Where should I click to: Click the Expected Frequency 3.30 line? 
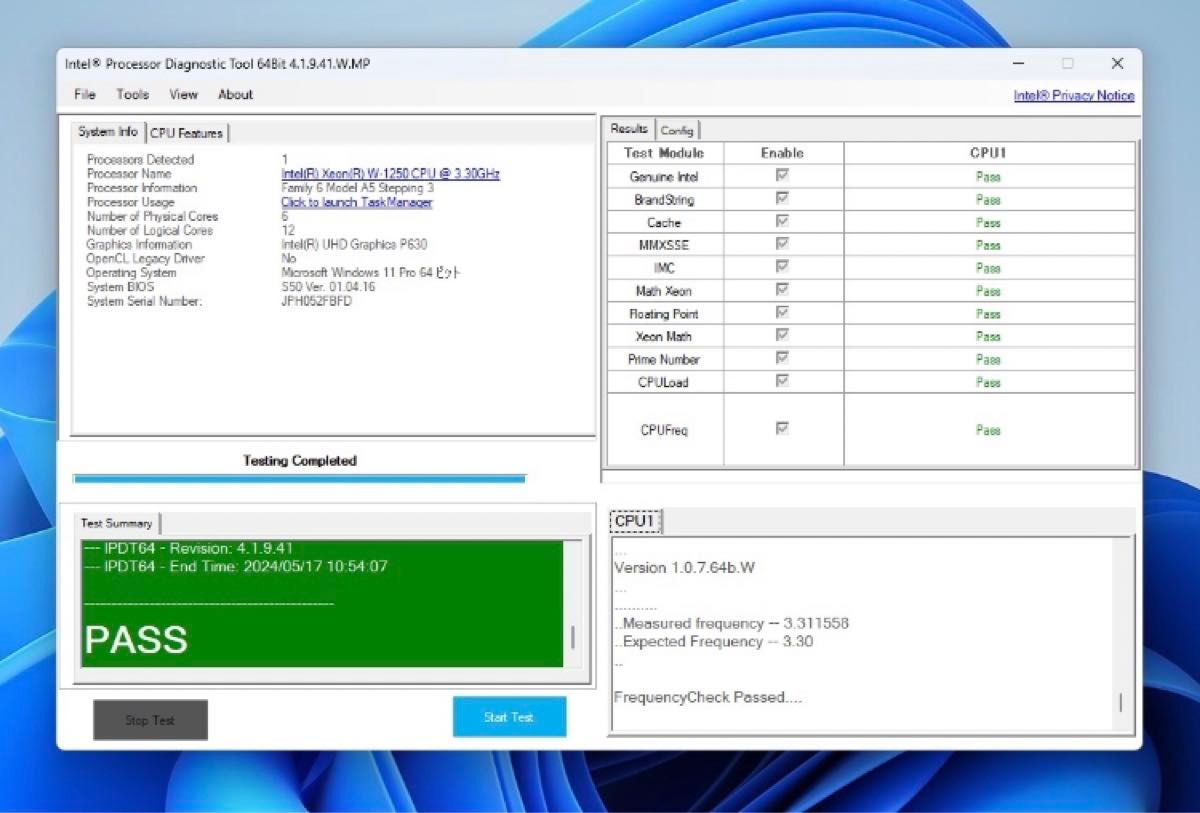point(713,642)
